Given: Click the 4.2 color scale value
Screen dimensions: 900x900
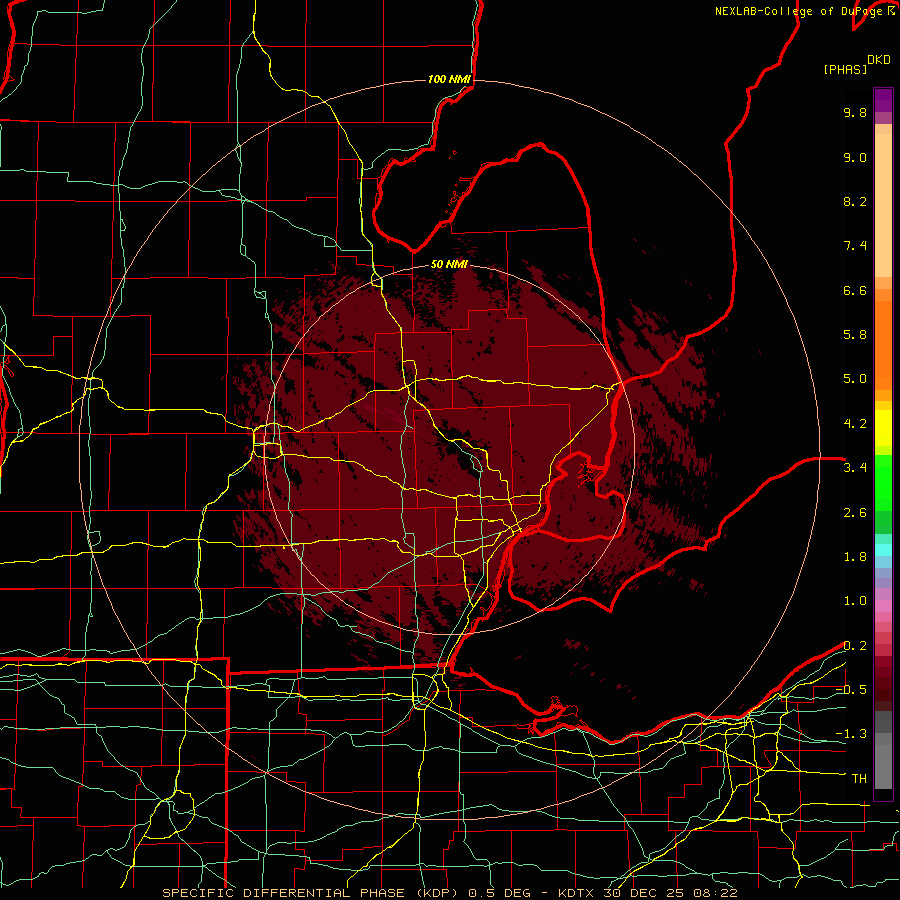Looking at the screenshot, I should [855, 424].
